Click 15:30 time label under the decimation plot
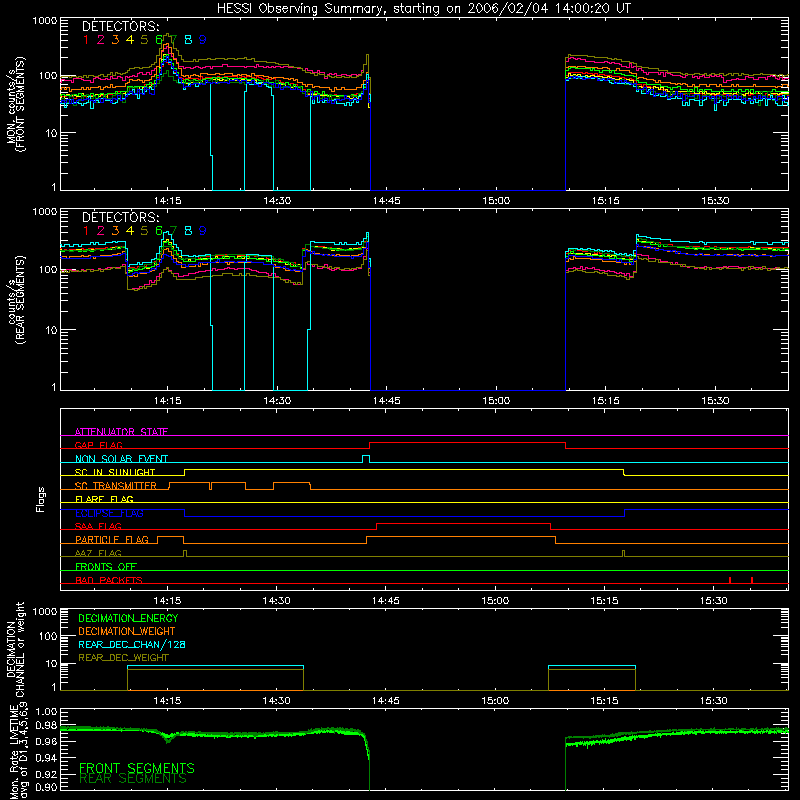The image size is (800, 800). coord(713,701)
